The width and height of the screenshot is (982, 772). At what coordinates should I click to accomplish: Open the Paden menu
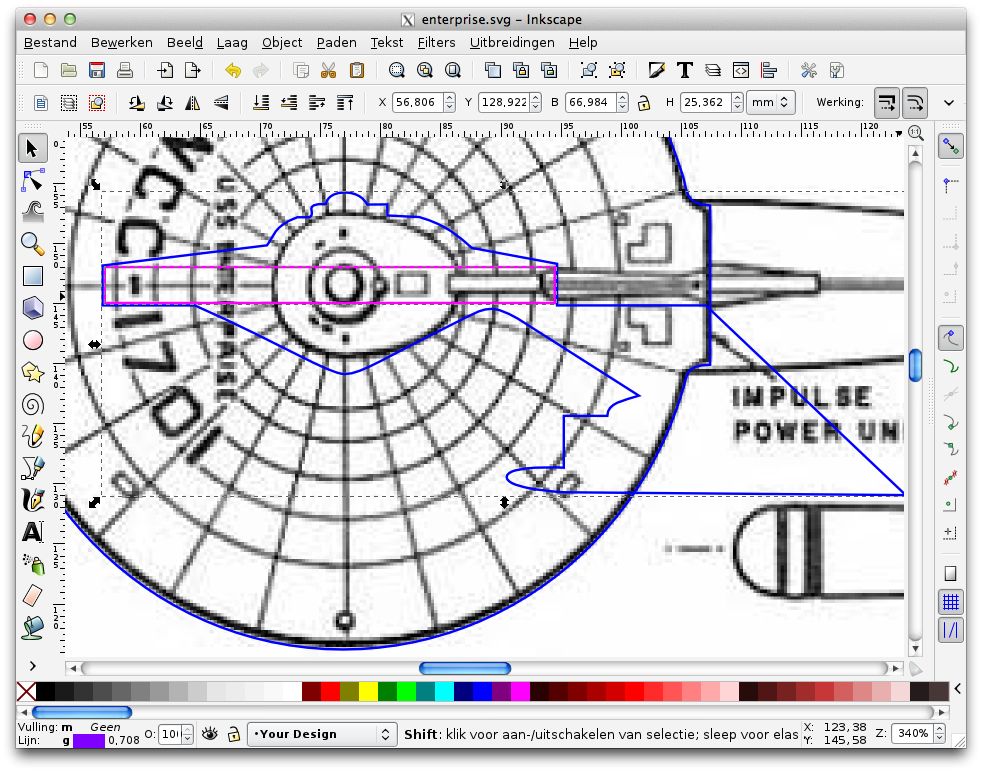(x=336, y=43)
